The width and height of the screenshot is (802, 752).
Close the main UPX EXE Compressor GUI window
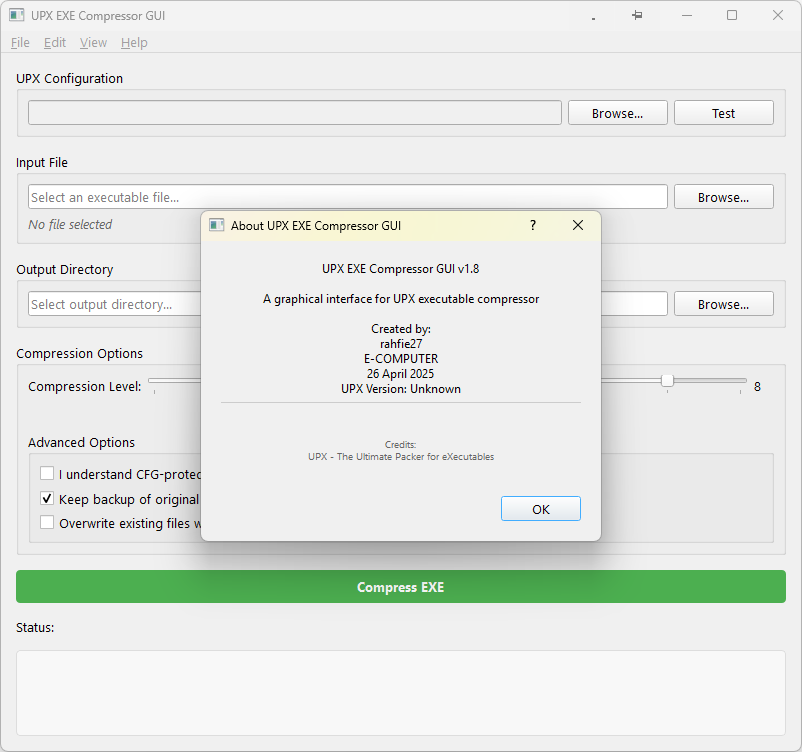(777, 15)
